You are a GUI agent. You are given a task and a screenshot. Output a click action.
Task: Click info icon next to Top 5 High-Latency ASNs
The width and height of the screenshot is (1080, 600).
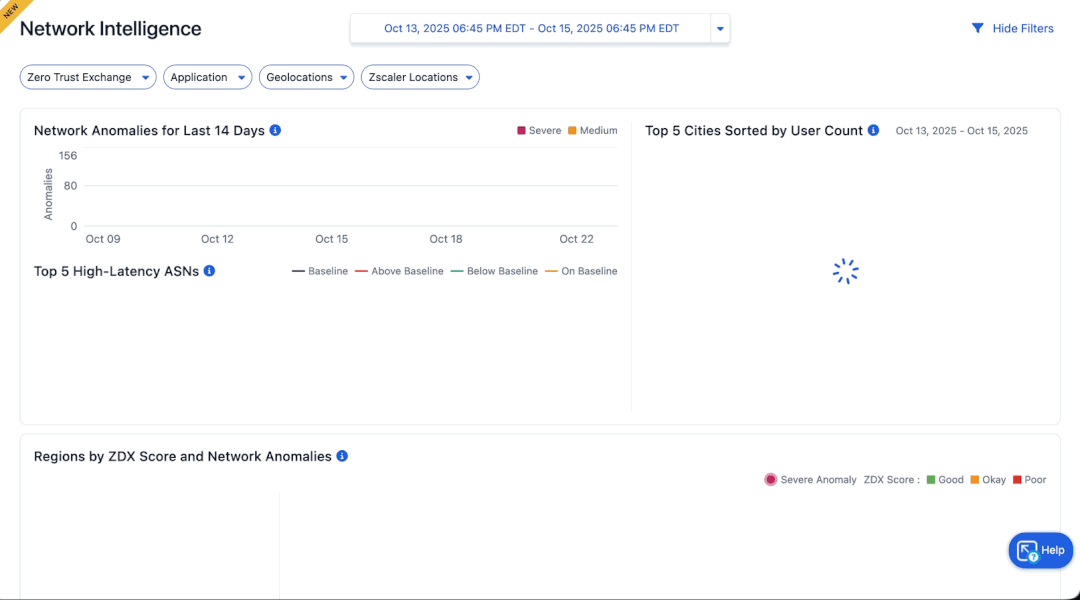coord(209,271)
